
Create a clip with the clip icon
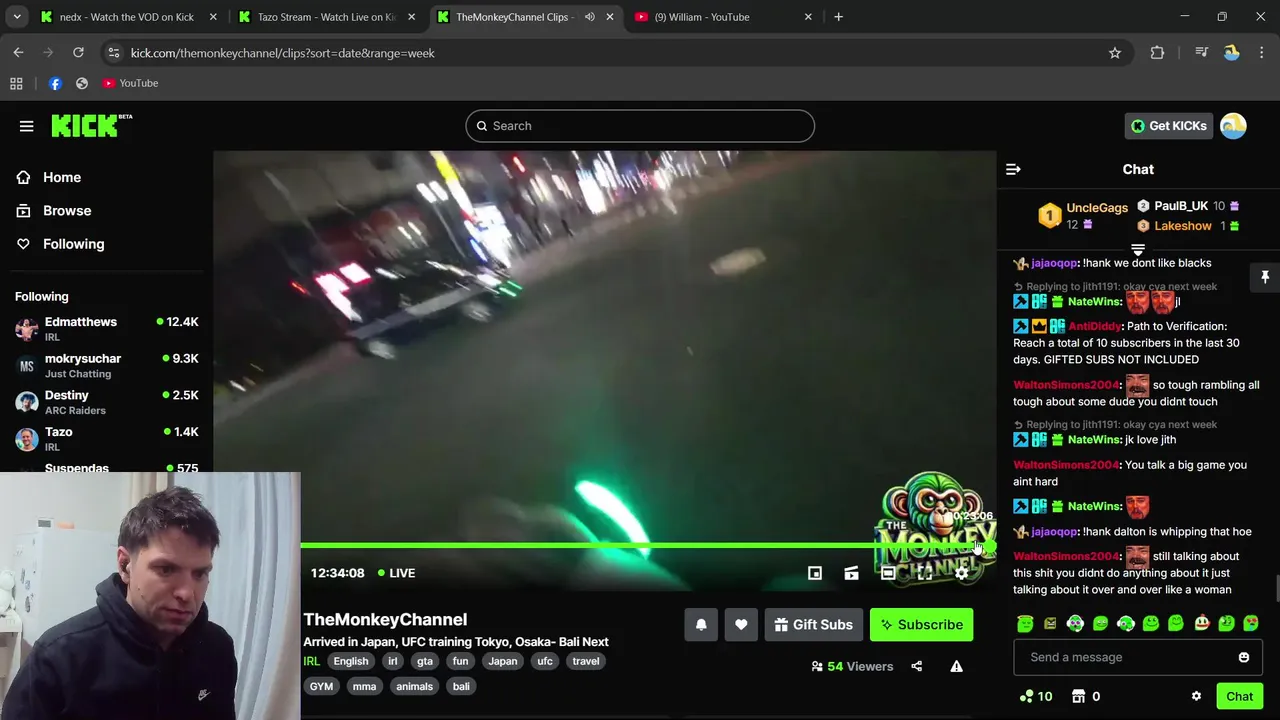[851, 573]
